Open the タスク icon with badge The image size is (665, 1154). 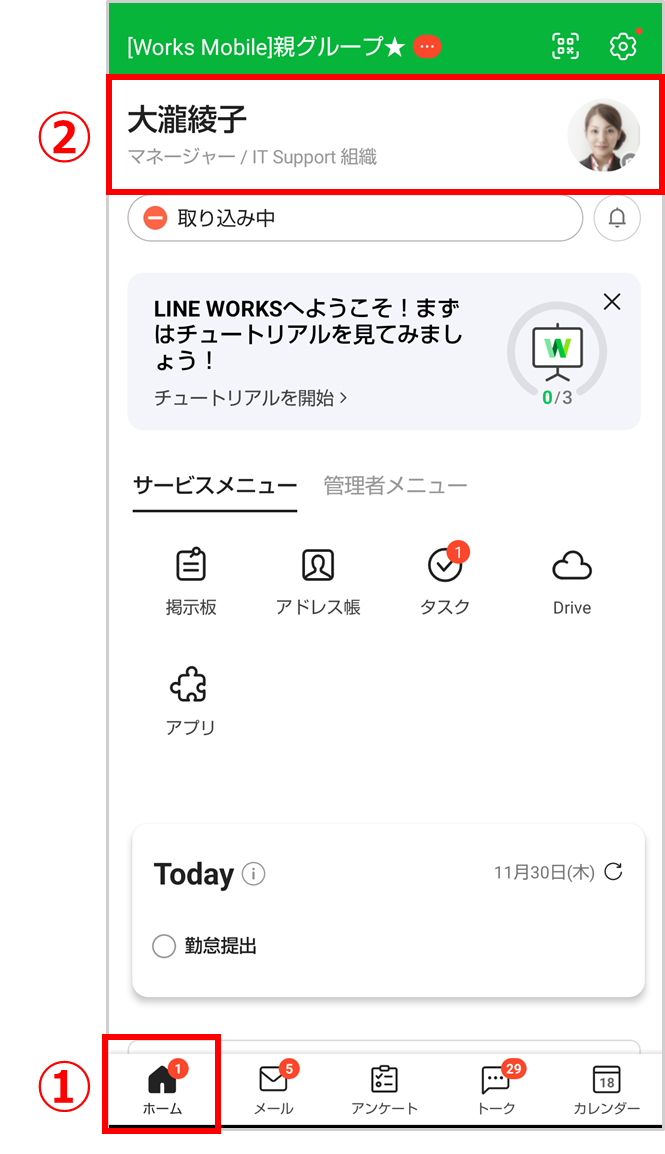pyautogui.click(x=445, y=581)
